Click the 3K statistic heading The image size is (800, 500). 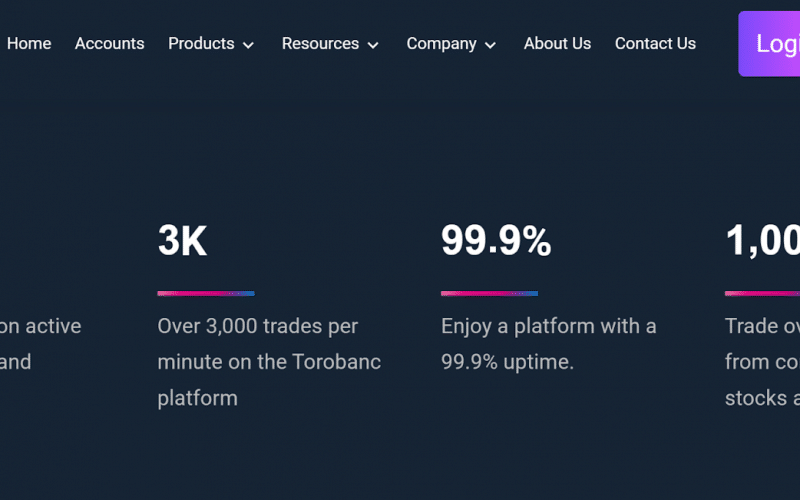pyautogui.click(x=182, y=242)
